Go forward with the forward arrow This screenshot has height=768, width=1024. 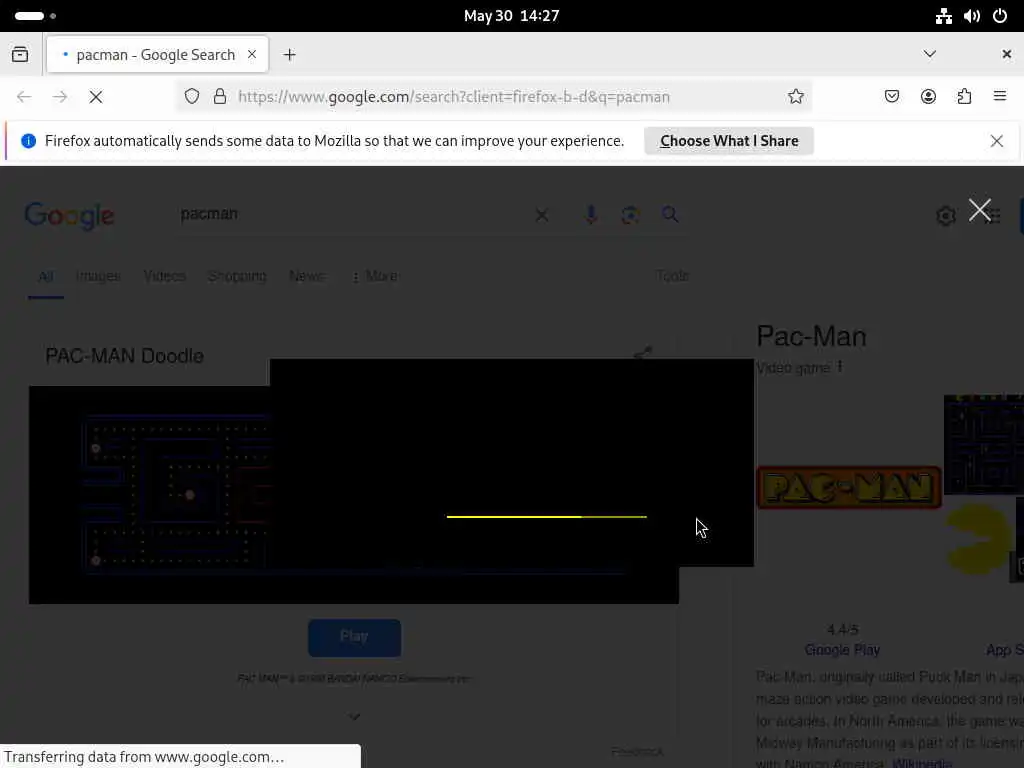[60, 97]
